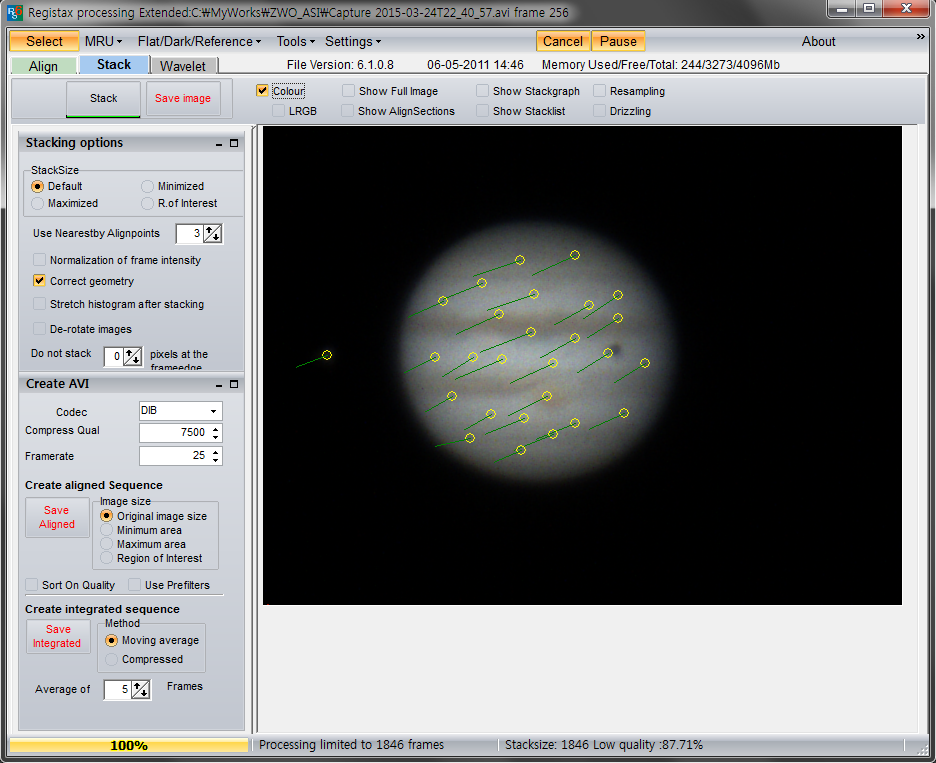Click the orange Select button
This screenshot has height=763, width=936.
click(x=44, y=41)
